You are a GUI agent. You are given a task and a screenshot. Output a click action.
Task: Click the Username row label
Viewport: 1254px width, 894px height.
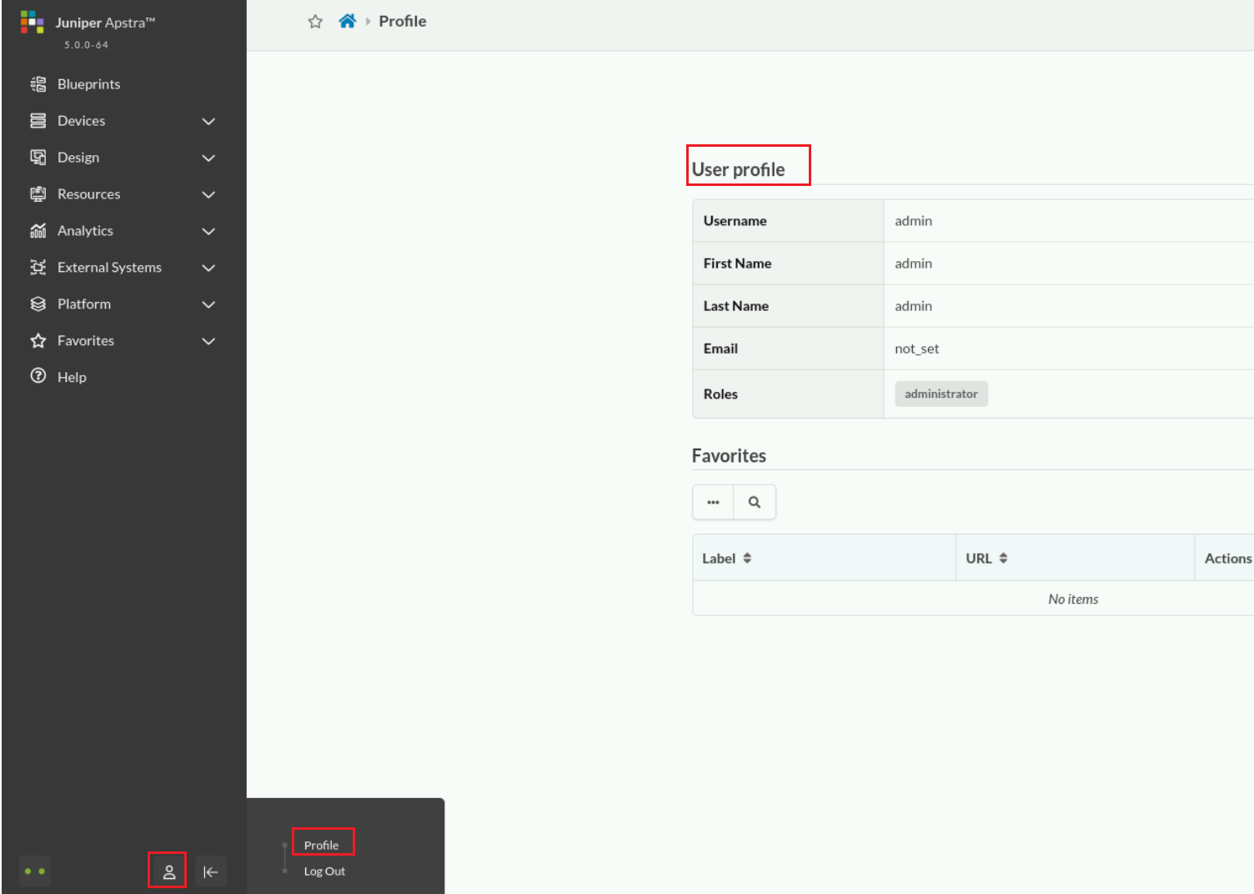pyautogui.click(x=735, y=221)
